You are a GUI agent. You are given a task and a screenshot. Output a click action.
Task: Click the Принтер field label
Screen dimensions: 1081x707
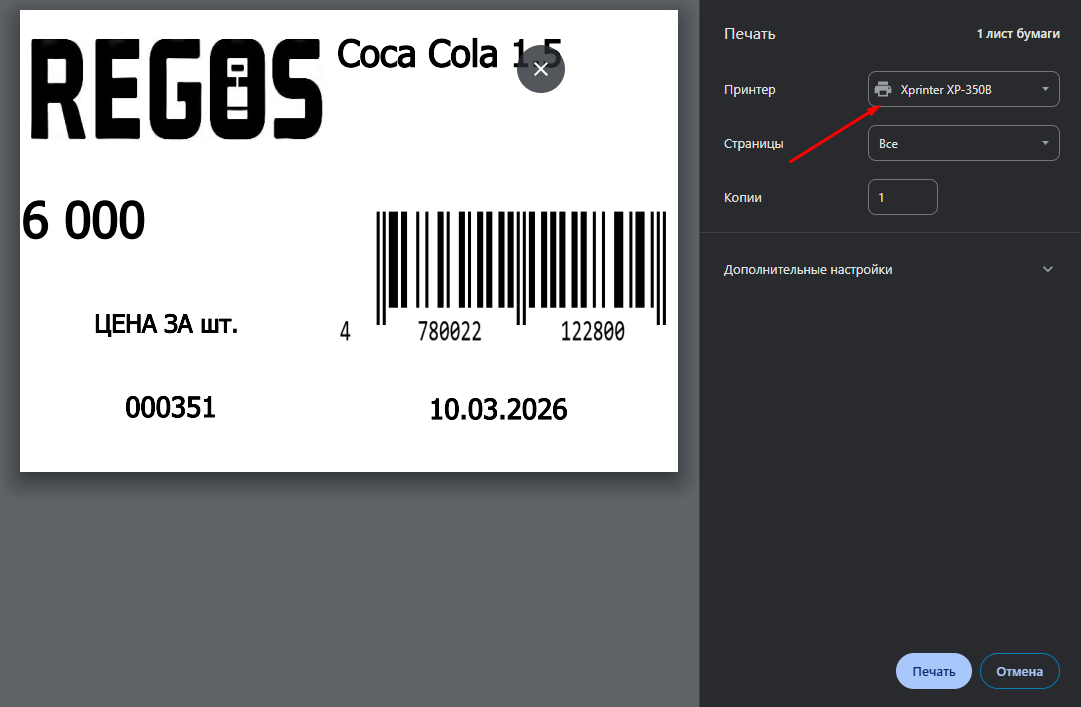(x=749, y=90)
